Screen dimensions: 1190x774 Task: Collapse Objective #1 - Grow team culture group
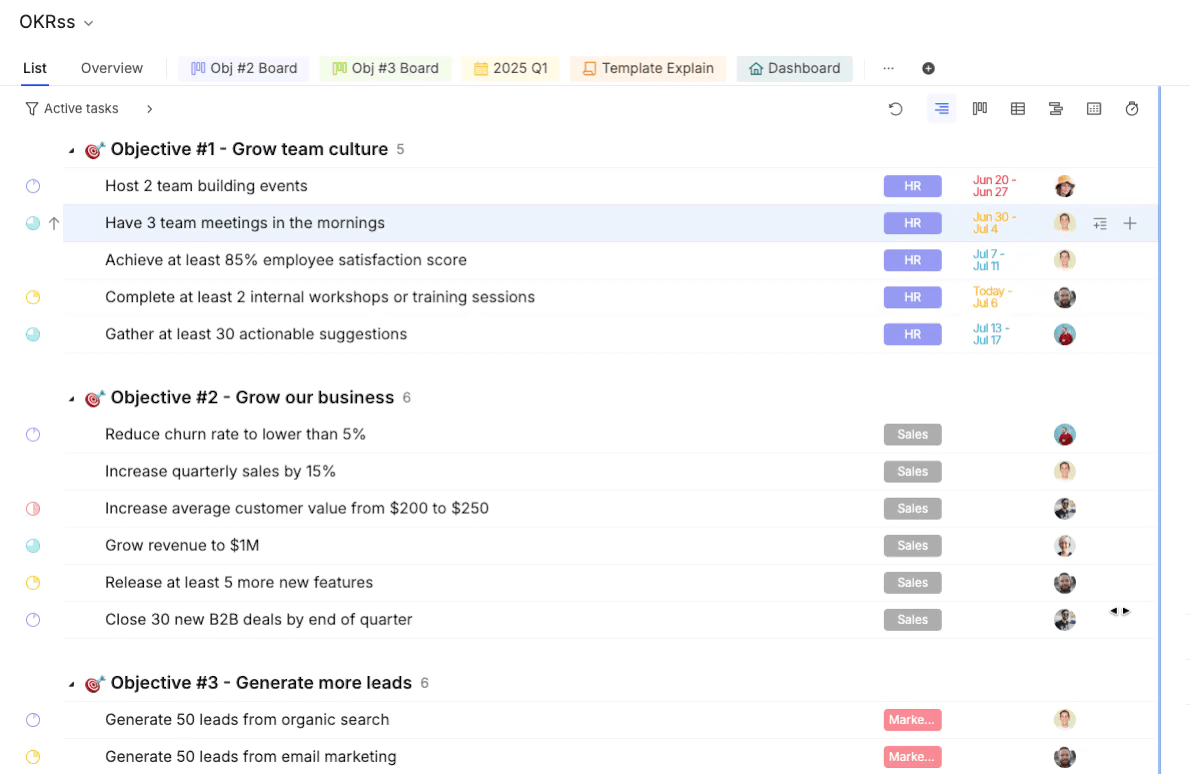pyautogui.click(x=71, y=150)
